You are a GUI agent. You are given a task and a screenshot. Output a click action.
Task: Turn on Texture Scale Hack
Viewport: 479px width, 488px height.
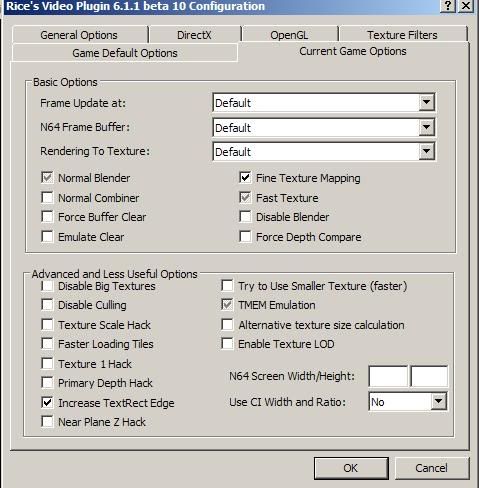tap(47, 325)
